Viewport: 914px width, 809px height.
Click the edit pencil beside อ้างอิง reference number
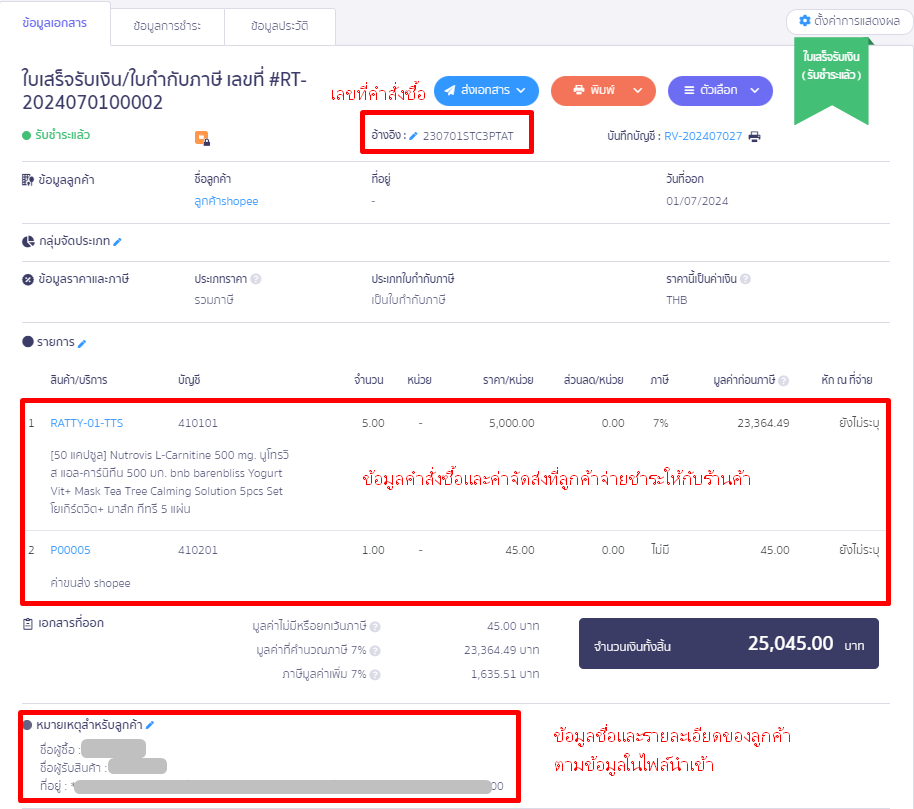pos(414,133)
